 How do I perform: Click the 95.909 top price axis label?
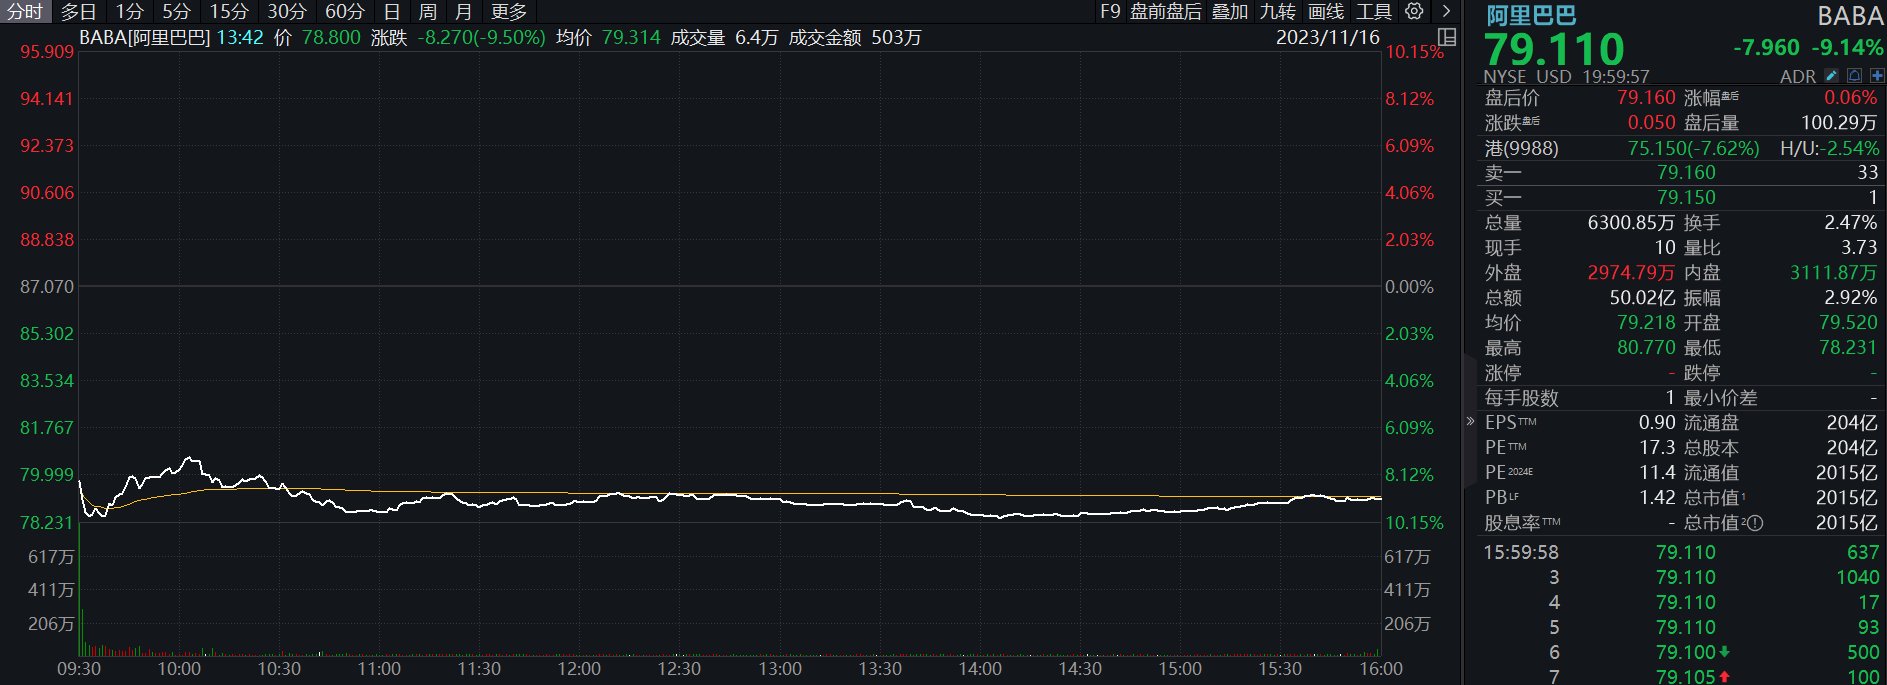pos(47,52)
